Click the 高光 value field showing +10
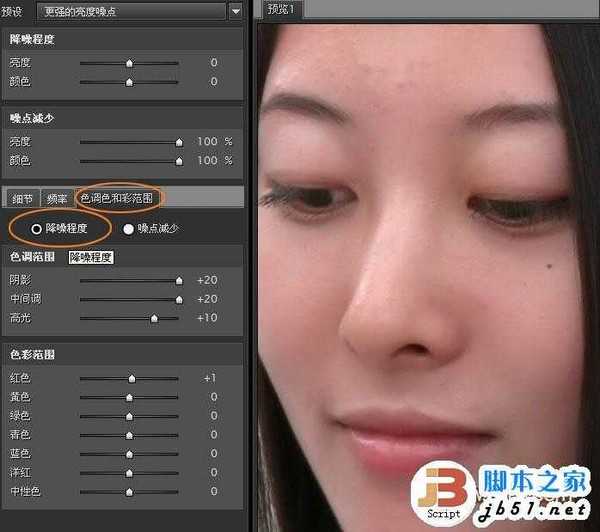 207,318
